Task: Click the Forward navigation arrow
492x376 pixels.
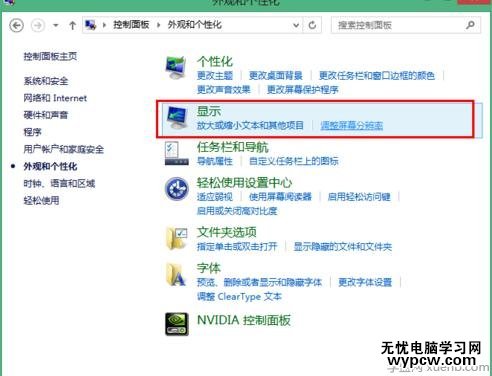Action: point(38,25)
